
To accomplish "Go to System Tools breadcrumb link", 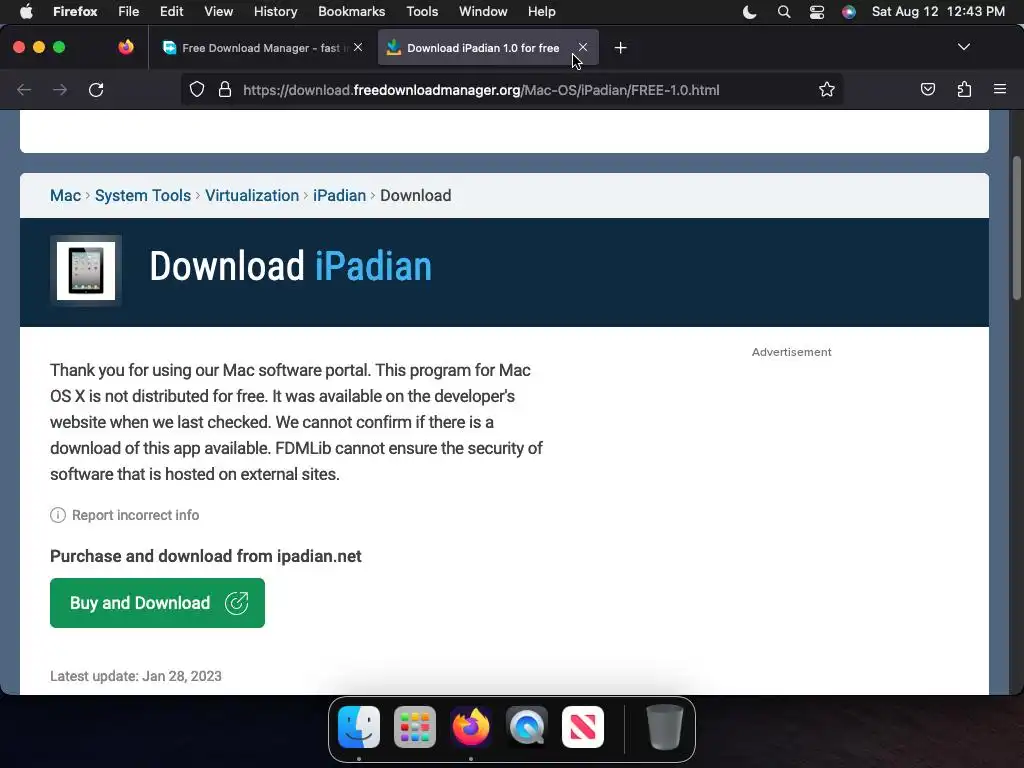I will click(x=143, y=195).
